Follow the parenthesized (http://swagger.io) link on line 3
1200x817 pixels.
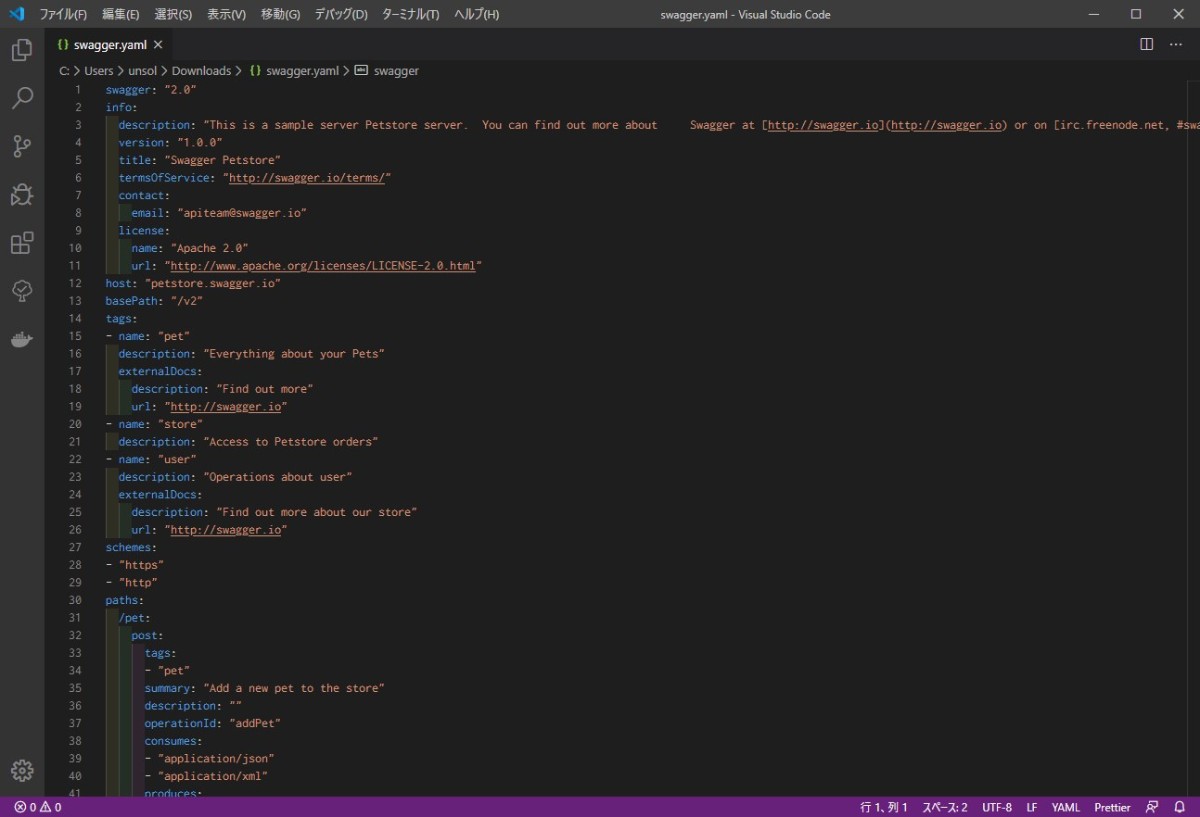click(x=946, y=125)
